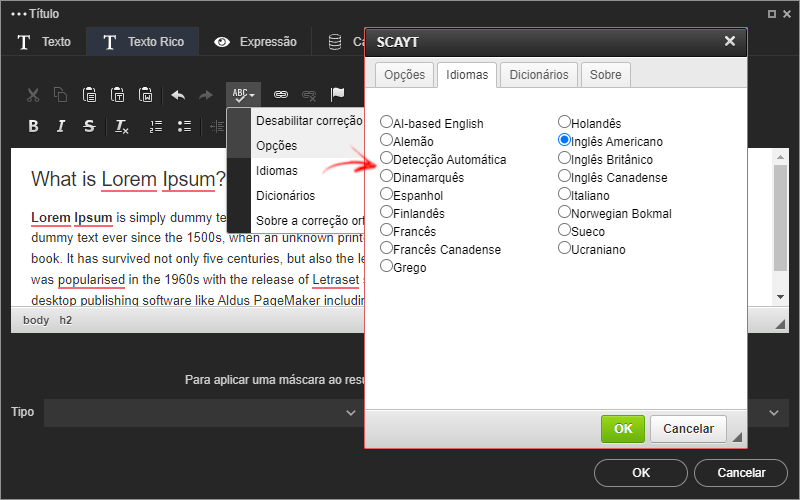
Task: Click the editor vertical scrollbar thumb
Action: 780,218
